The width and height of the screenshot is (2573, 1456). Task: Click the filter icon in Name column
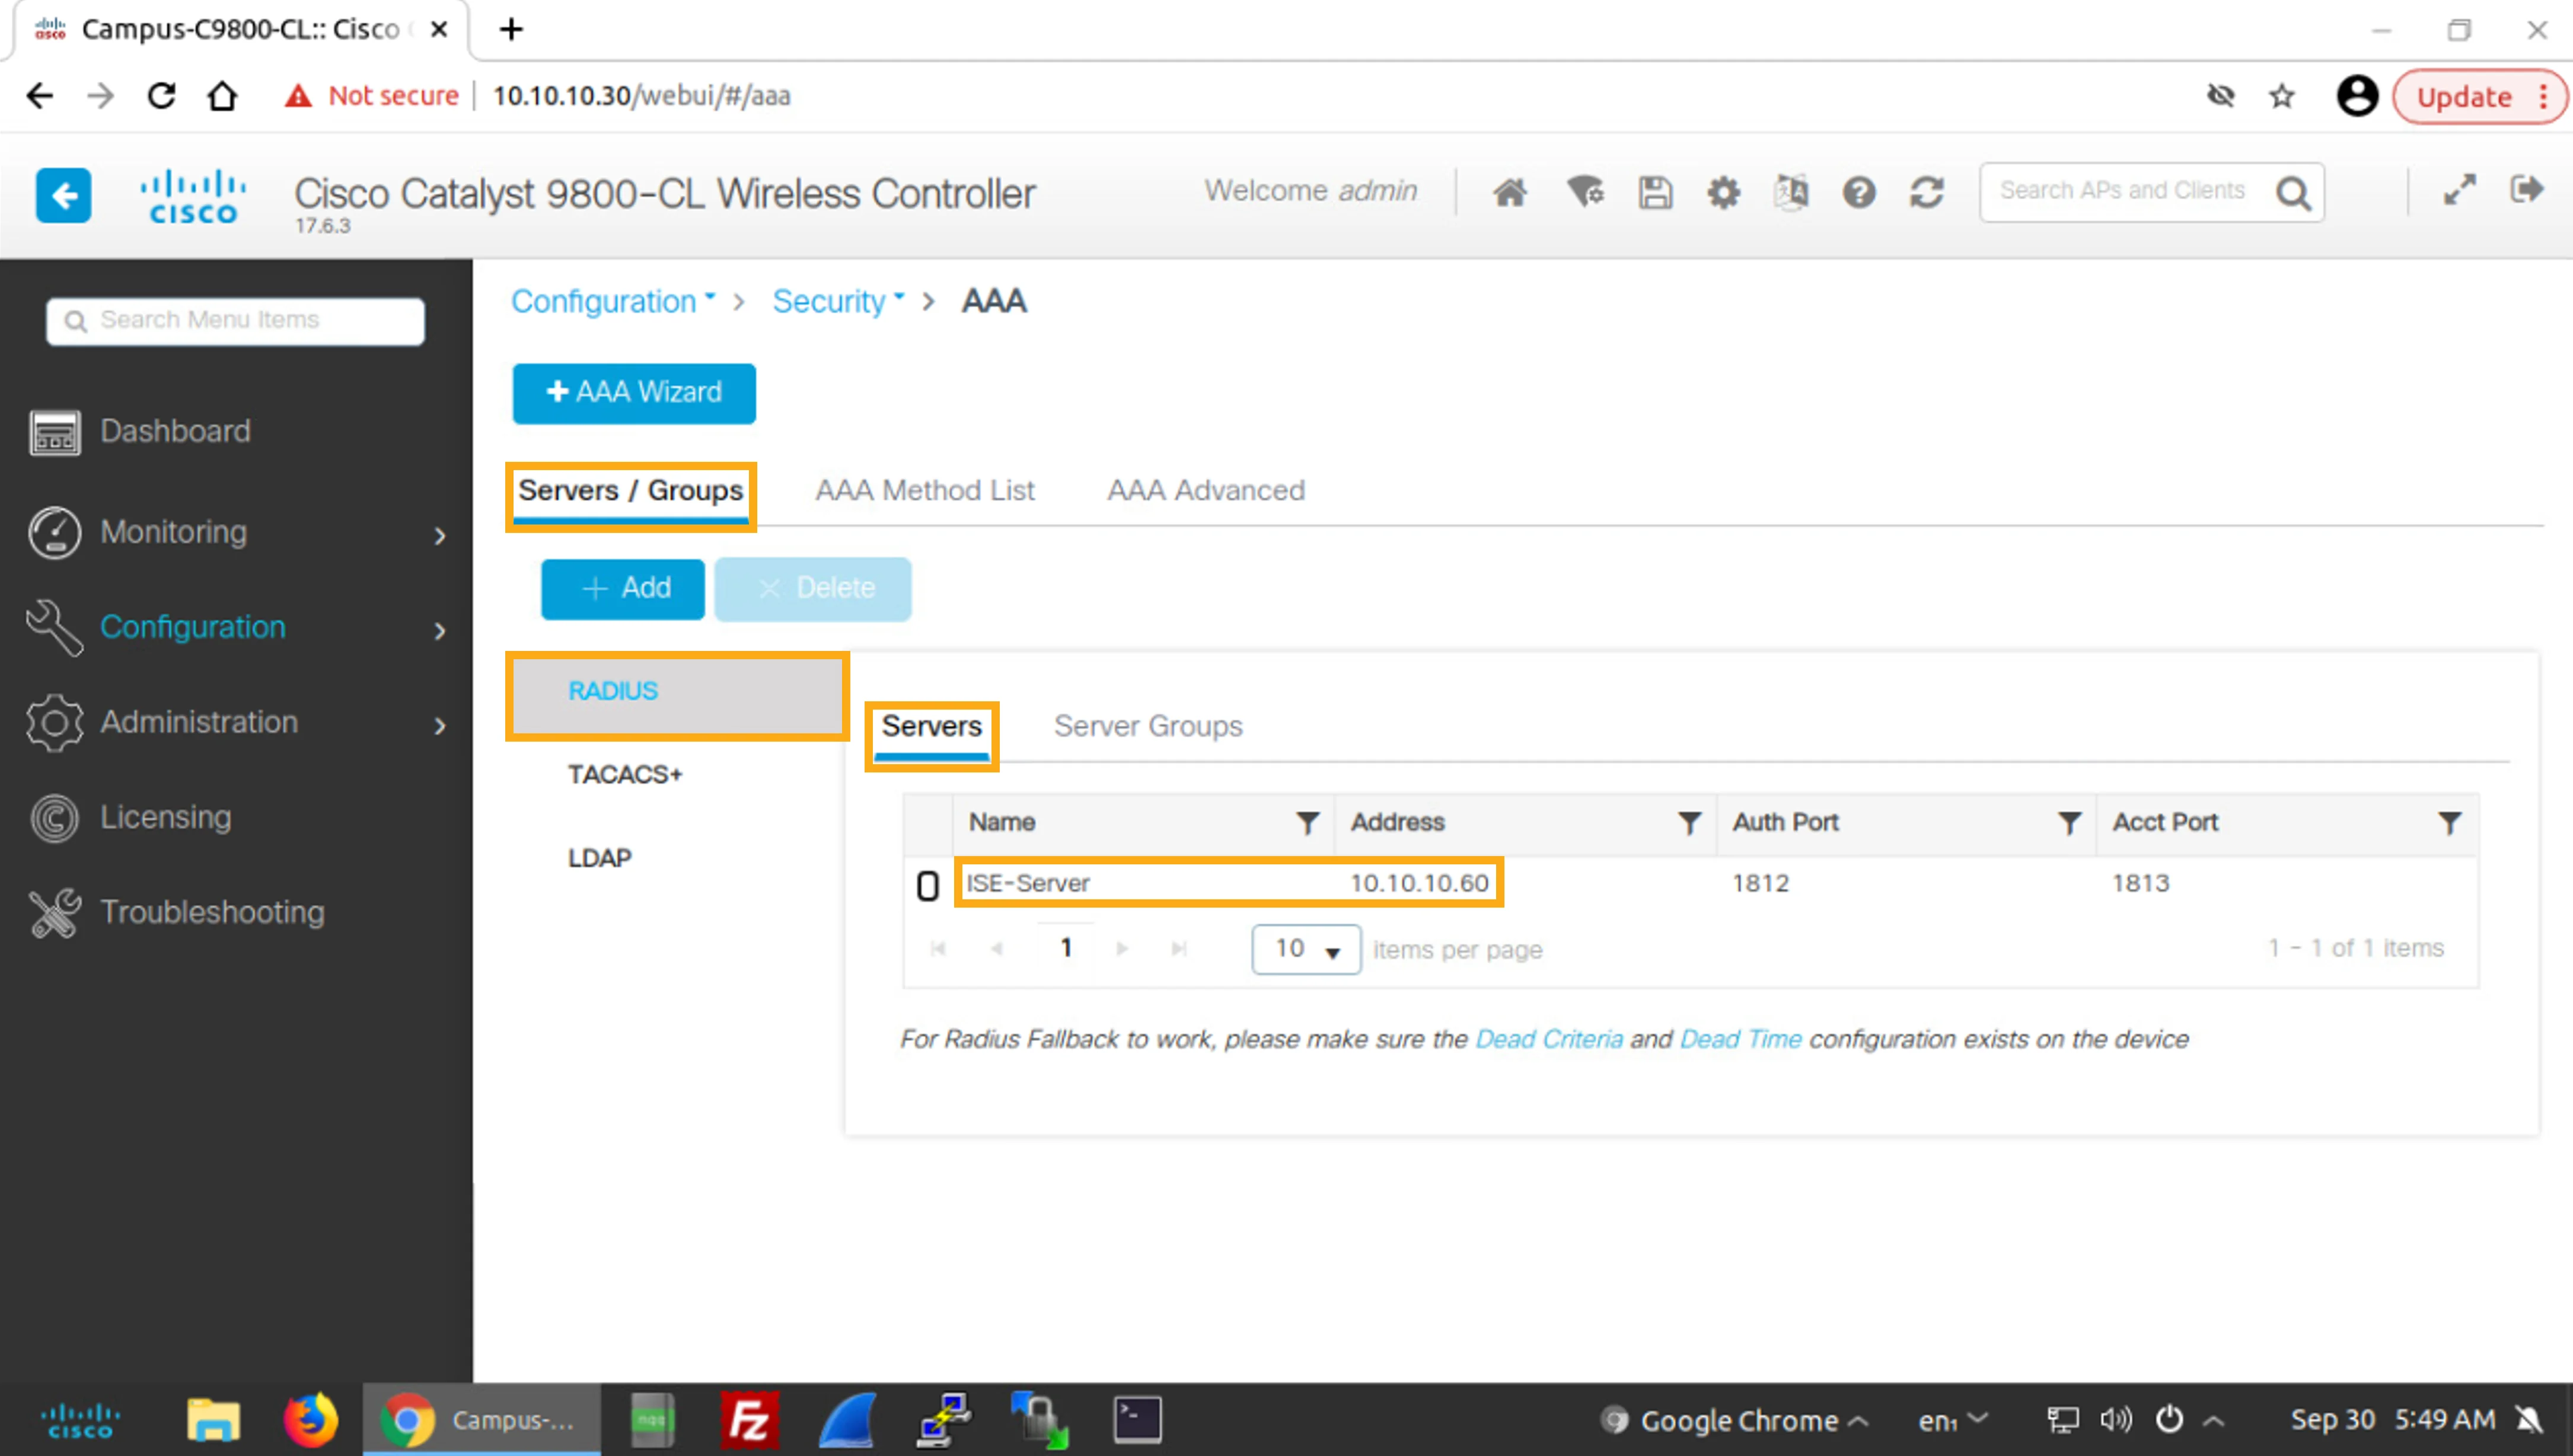pos(1307,823)
